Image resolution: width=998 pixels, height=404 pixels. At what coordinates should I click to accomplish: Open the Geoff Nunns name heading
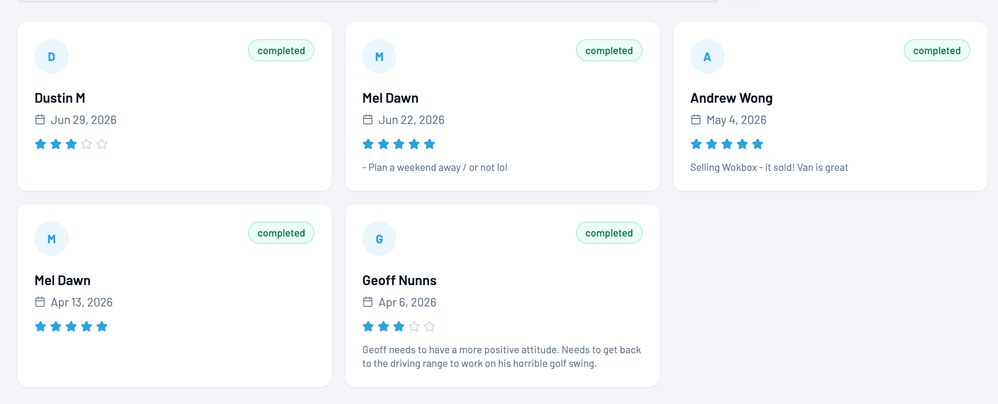tap(399, 281)
